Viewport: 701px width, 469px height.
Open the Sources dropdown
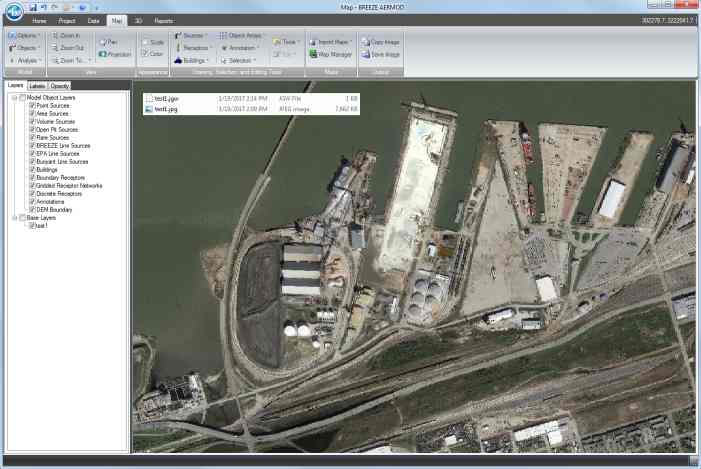(x=193, y=35)
